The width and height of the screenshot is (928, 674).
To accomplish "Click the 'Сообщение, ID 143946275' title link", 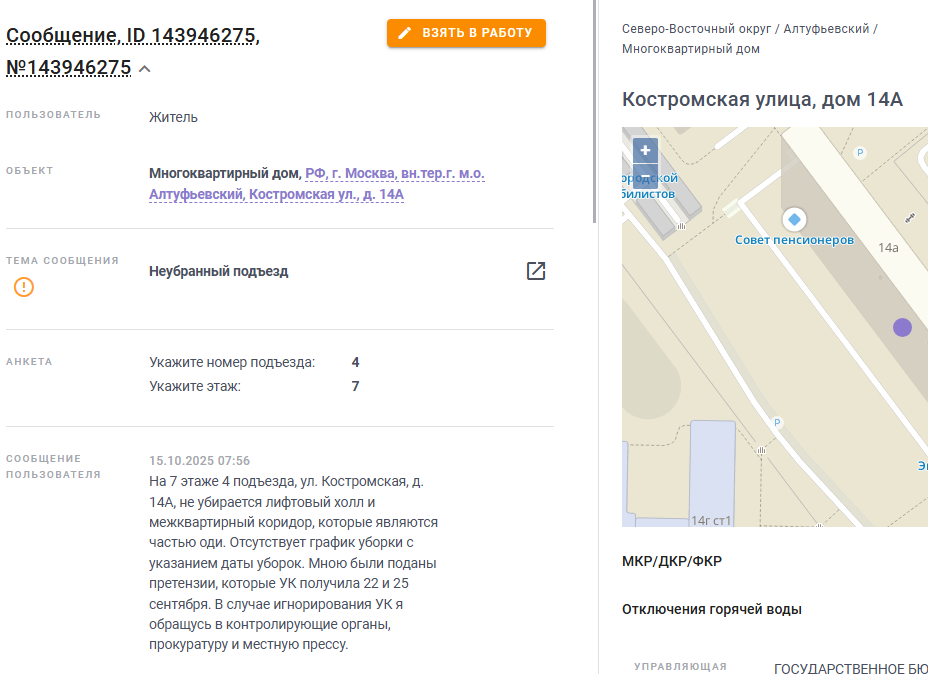I will (132, 37).
